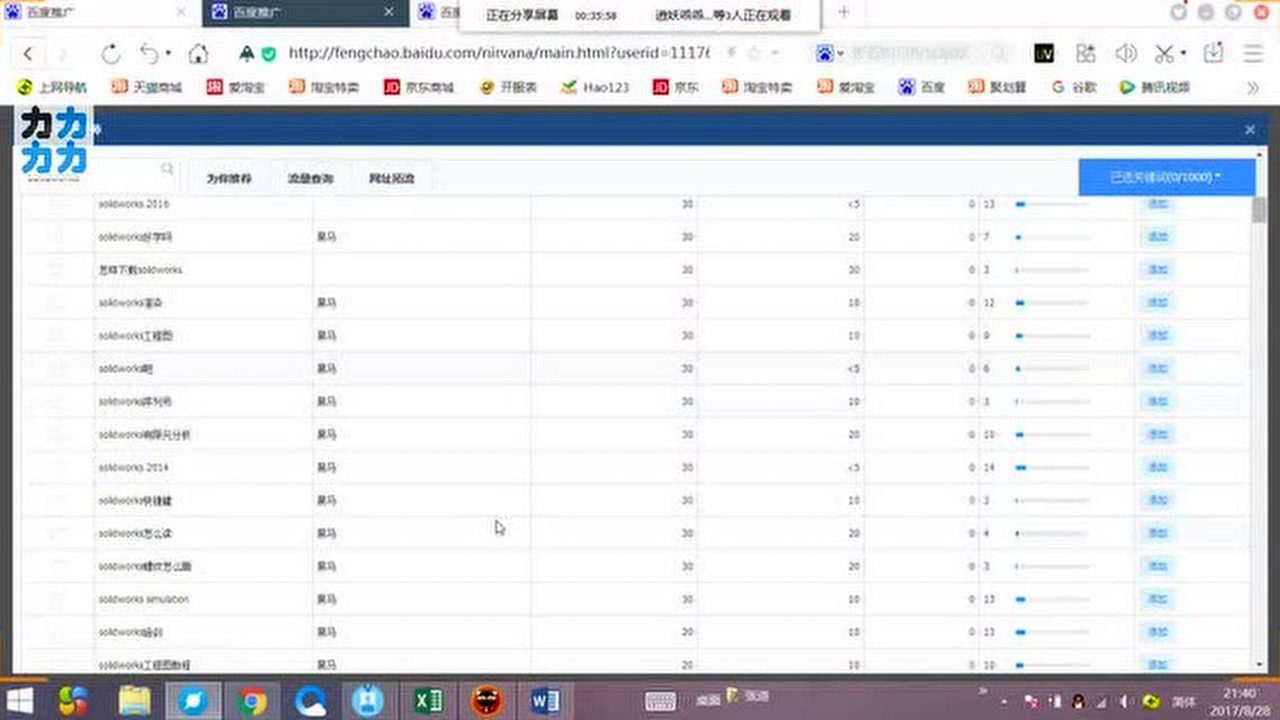Click the green security shield in address bar
Screen dimensions: 1280x720
point(269,53)
